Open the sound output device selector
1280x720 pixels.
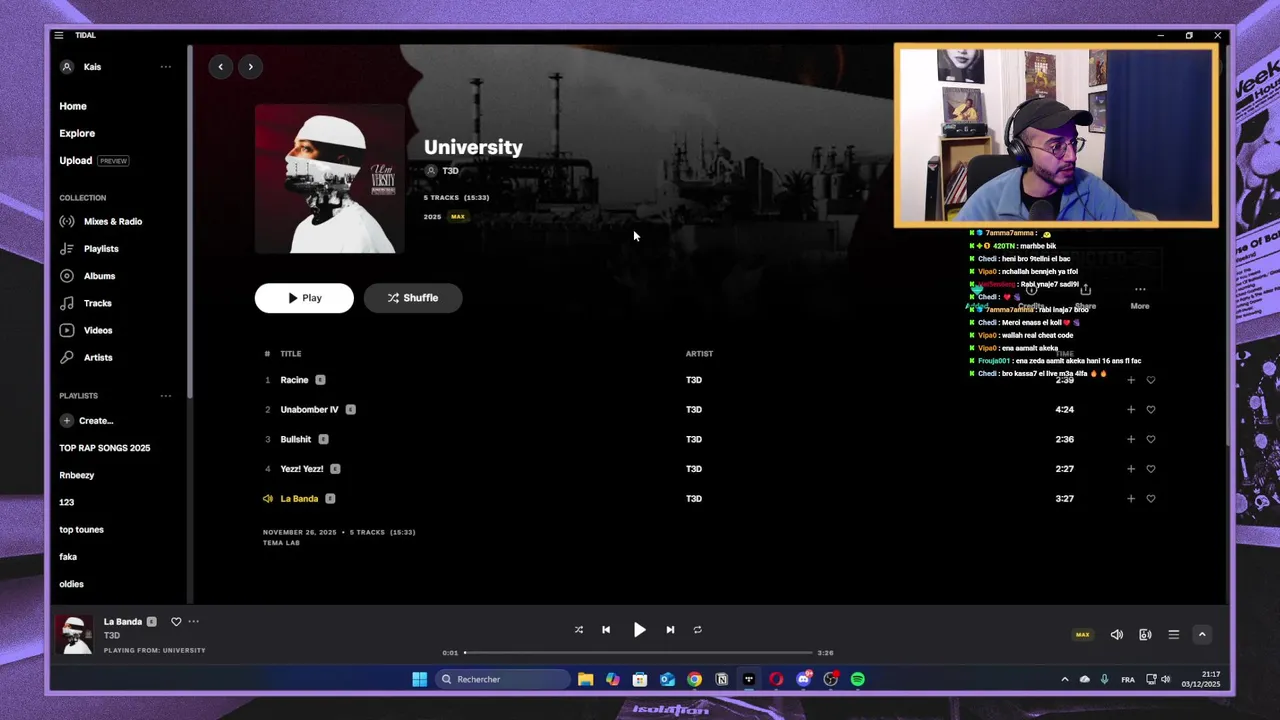point(1145,635)
